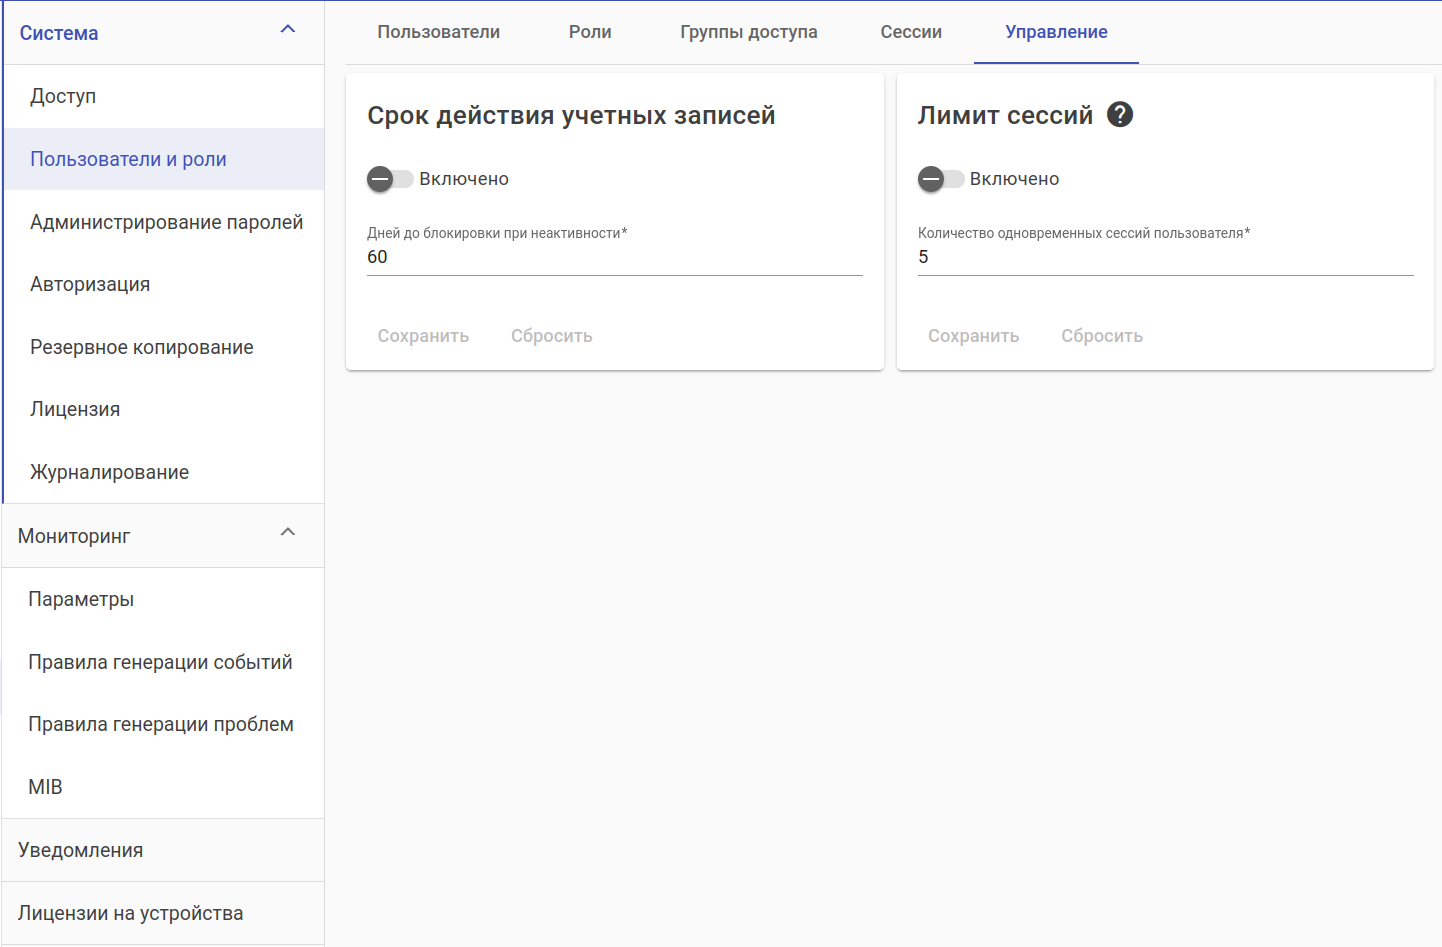This screenshot has width=1442, height=947.
Task: Reset the session limit settings
Action: click(x=1101, y=336)
